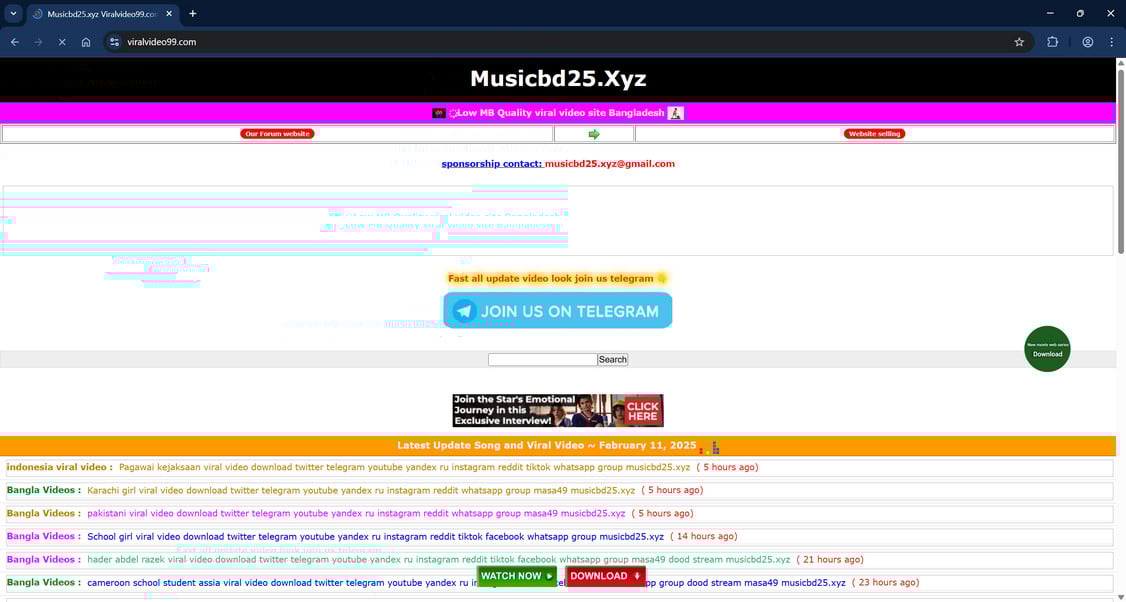Open the 'Our Forum website' button
This screenshot has width=1126, height=602.
click(x=277, y=134)
